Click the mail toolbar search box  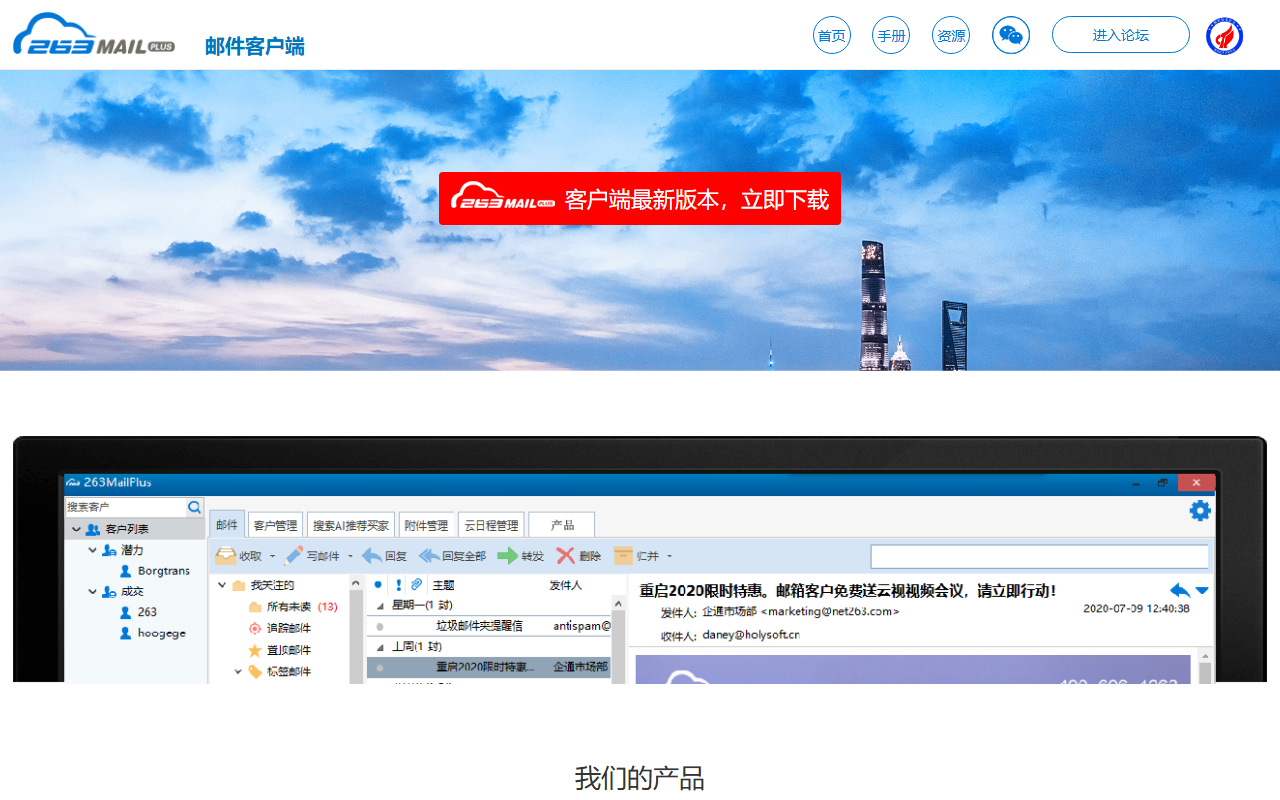point(1040,556)
